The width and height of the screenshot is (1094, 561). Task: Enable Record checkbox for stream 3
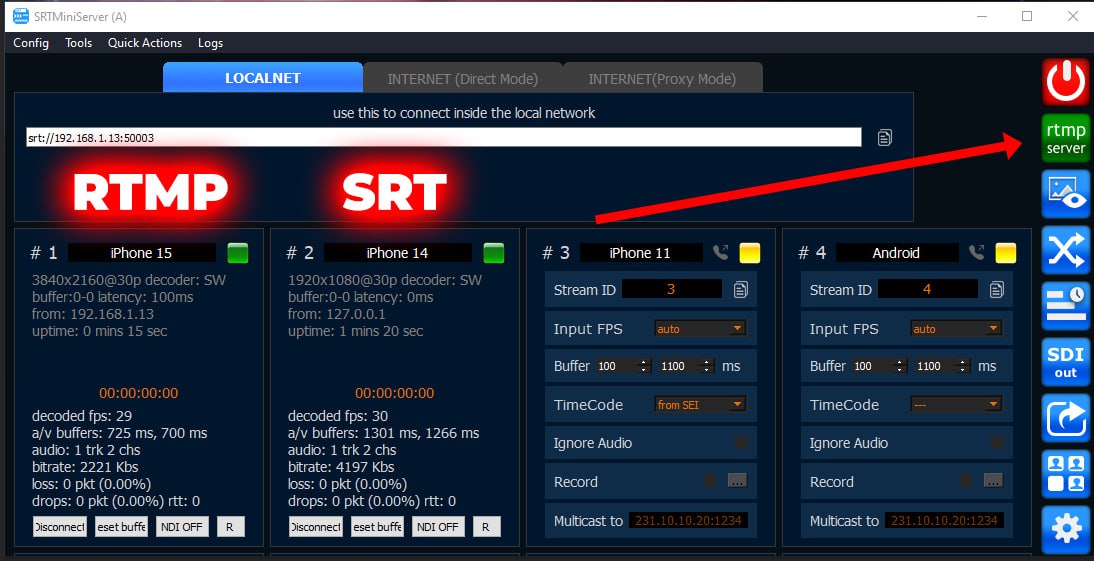pyautogui.click(x=709, y=481)
